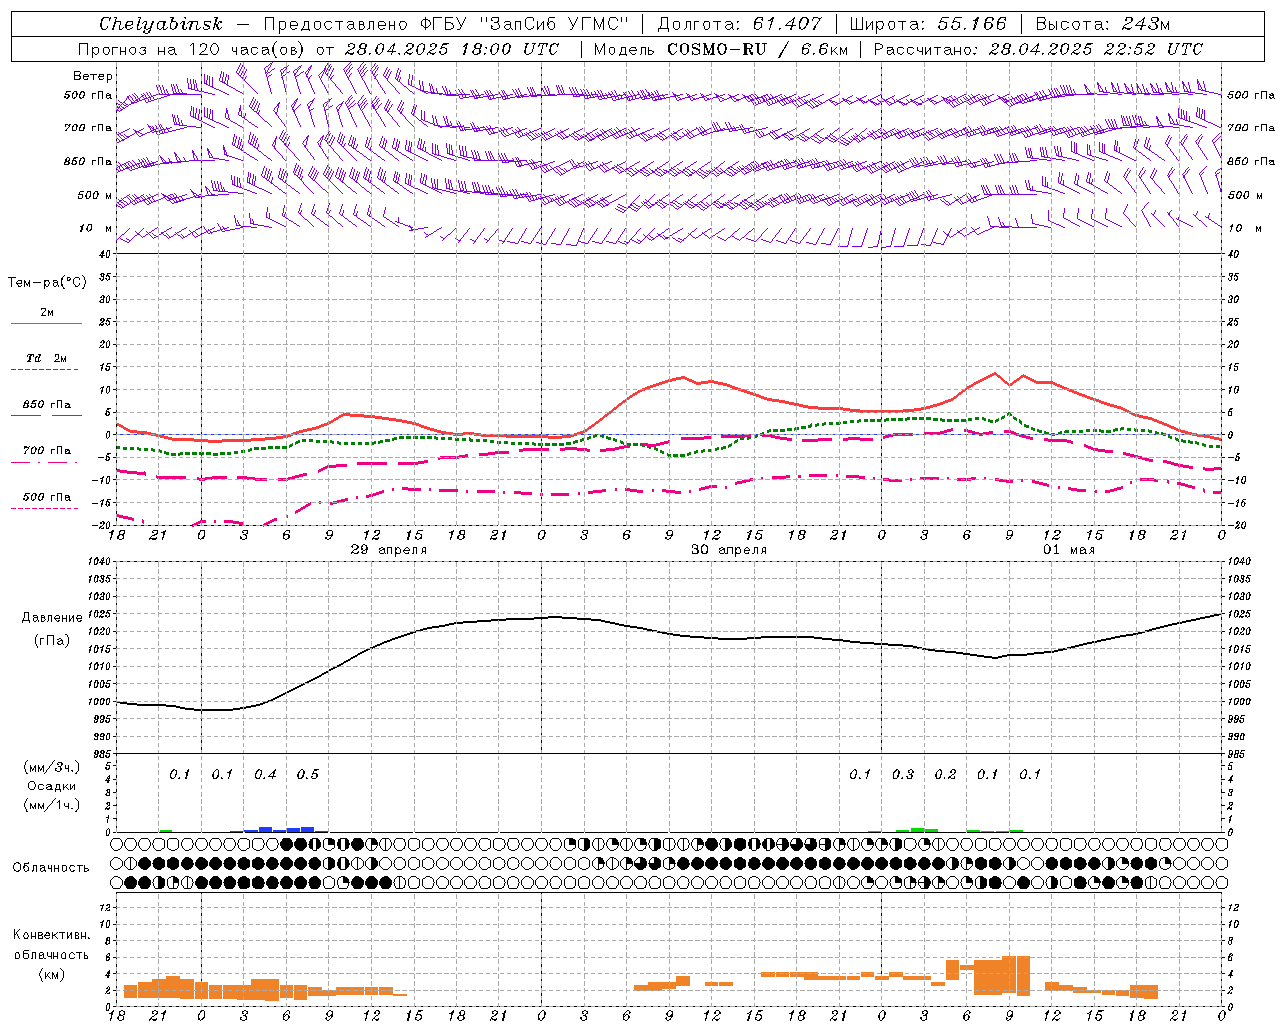Click the 0.3 precipitation value

pos(903,775)
